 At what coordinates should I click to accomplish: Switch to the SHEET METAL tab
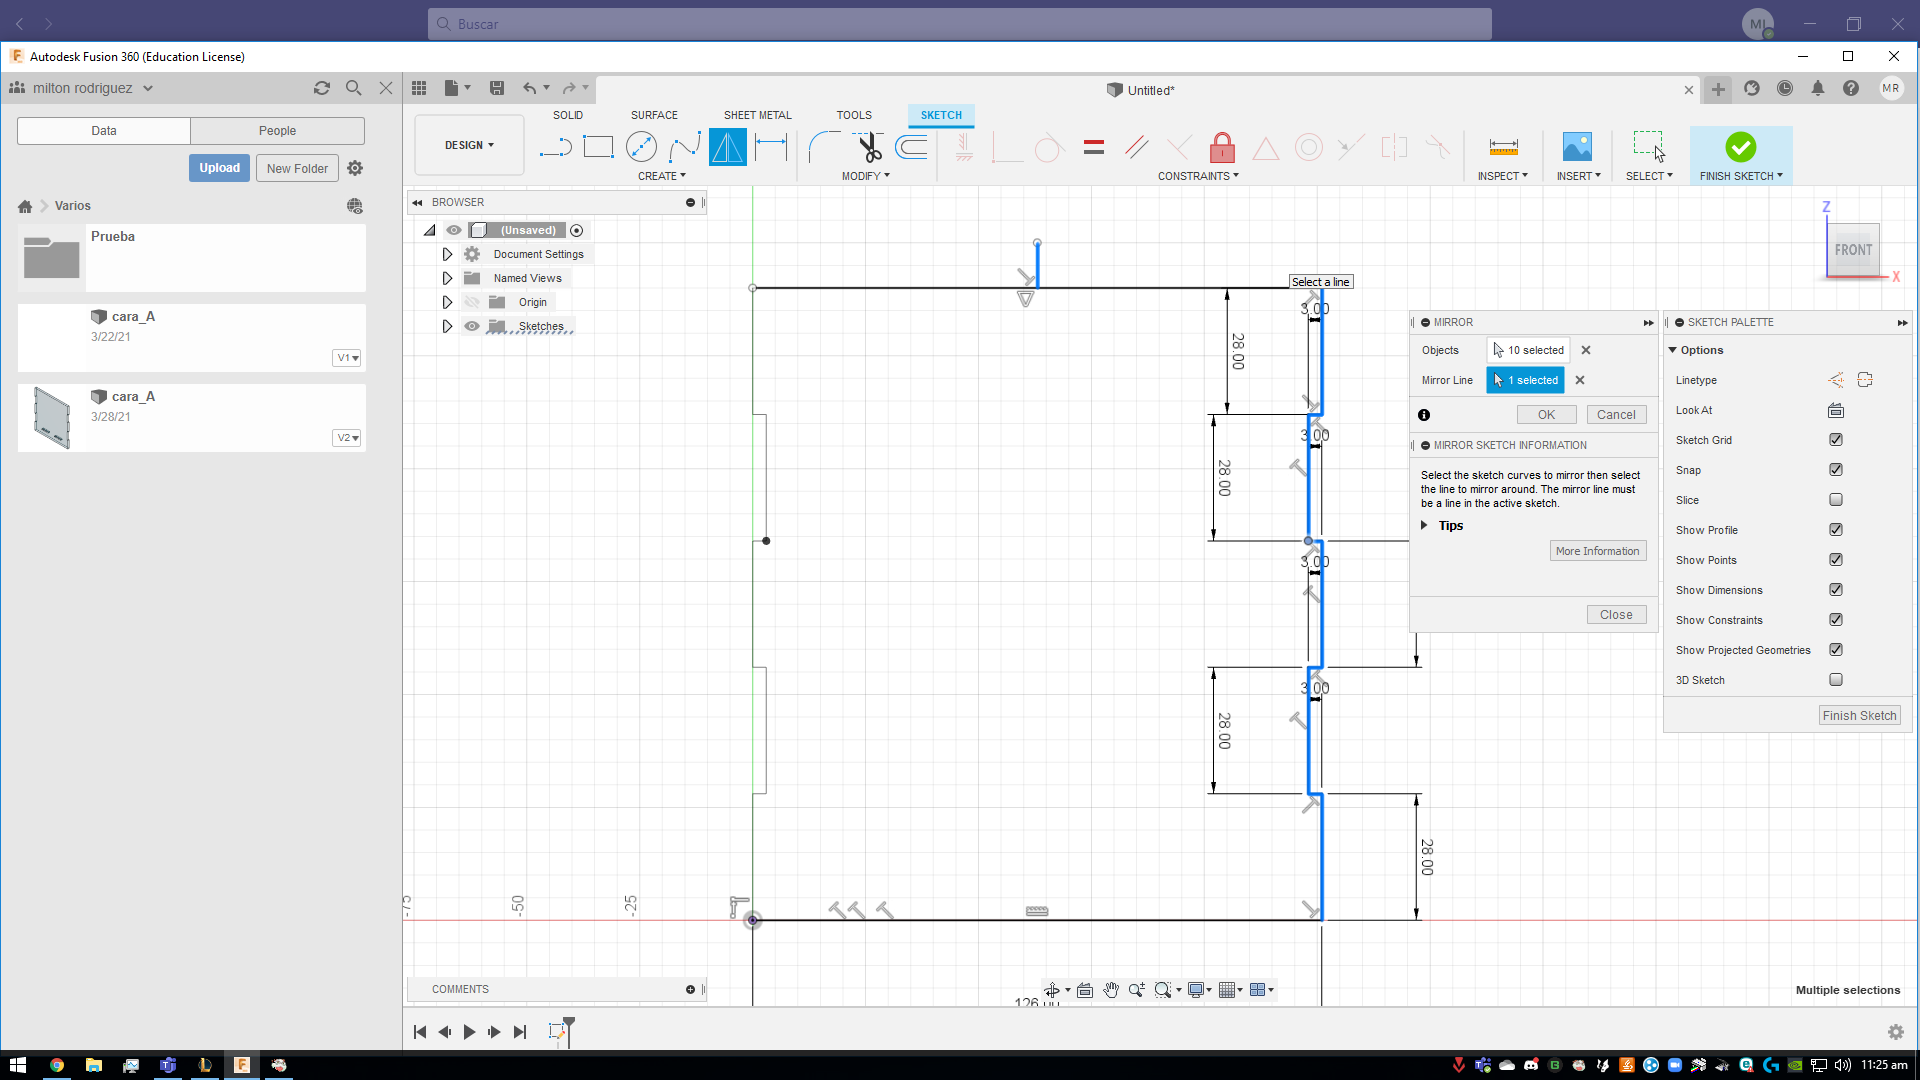coord(757,115)
